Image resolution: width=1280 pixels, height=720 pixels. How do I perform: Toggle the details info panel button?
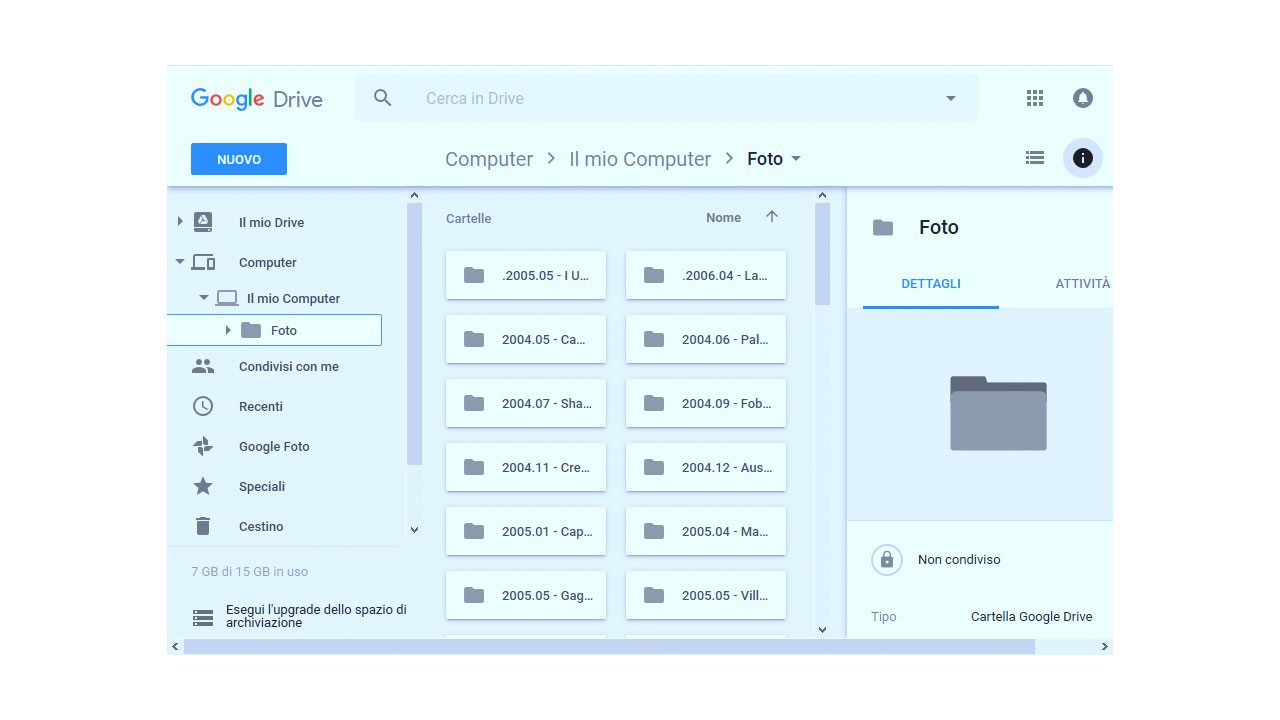(x=1083, y=158)
